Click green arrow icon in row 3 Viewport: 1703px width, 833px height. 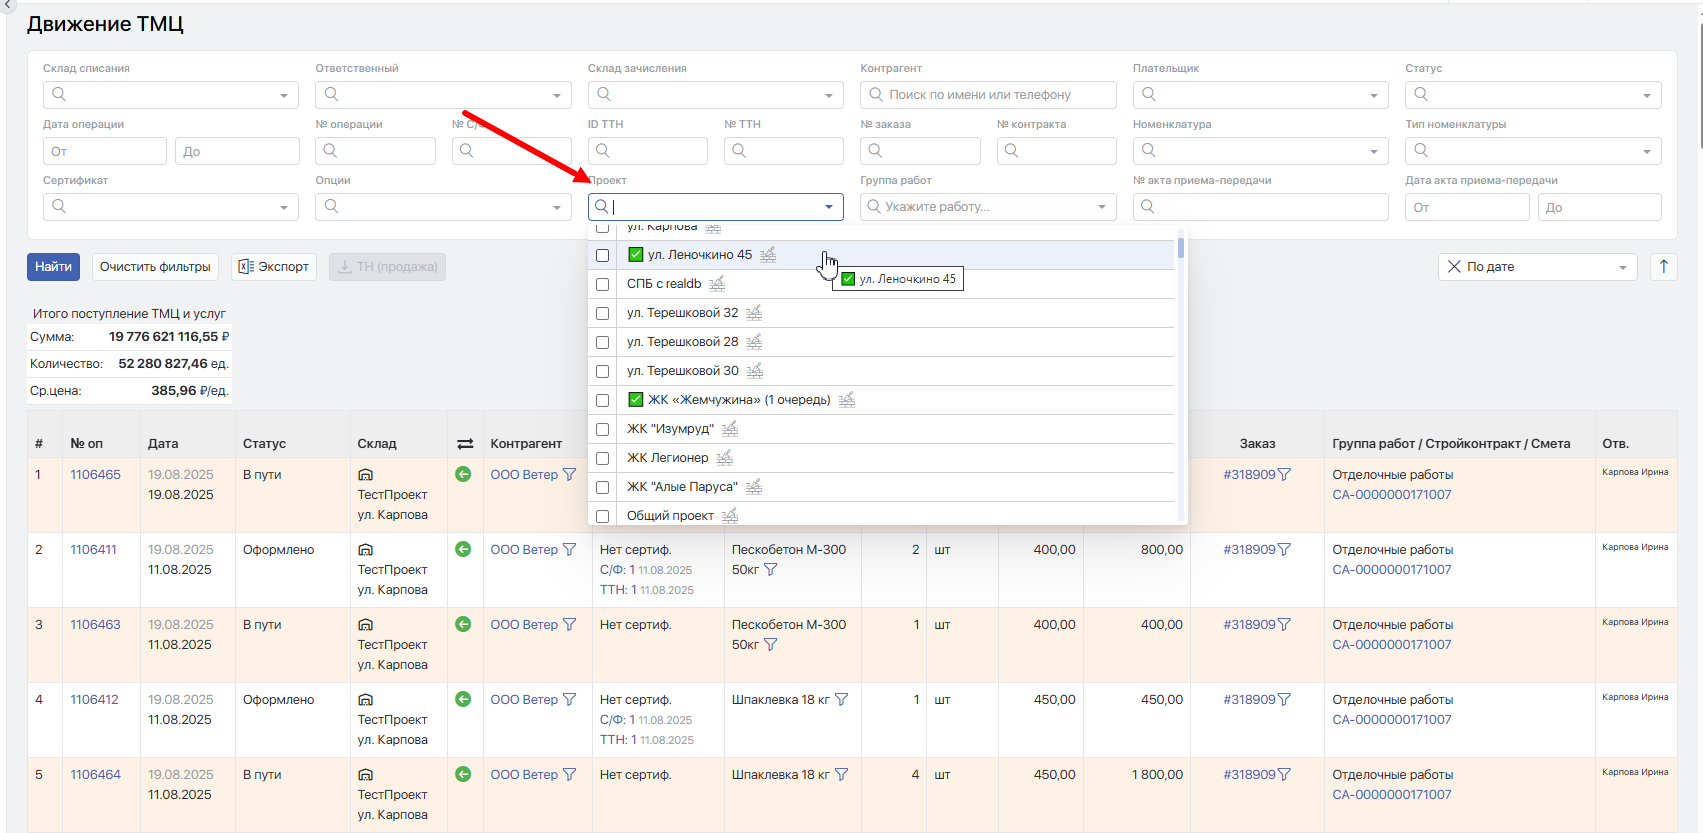point(463,624)
